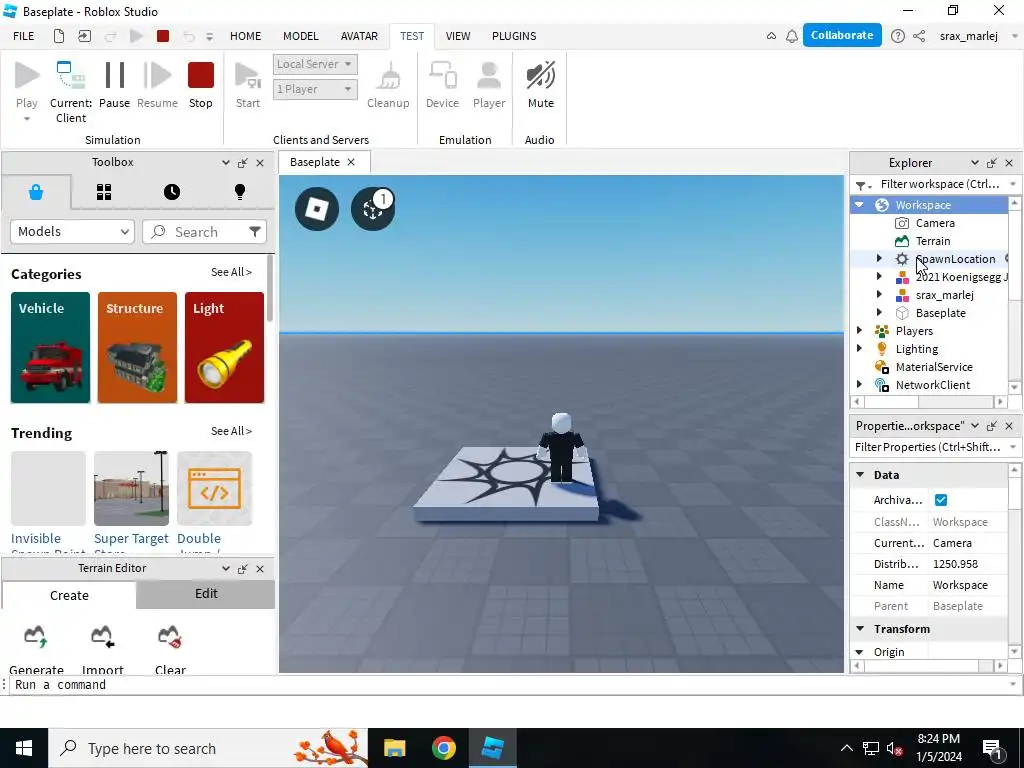The height and width of the screenshot is (768, 1024).
Task: Expand the 2021 Koenigsegg model node
Action: coord(879,277)
